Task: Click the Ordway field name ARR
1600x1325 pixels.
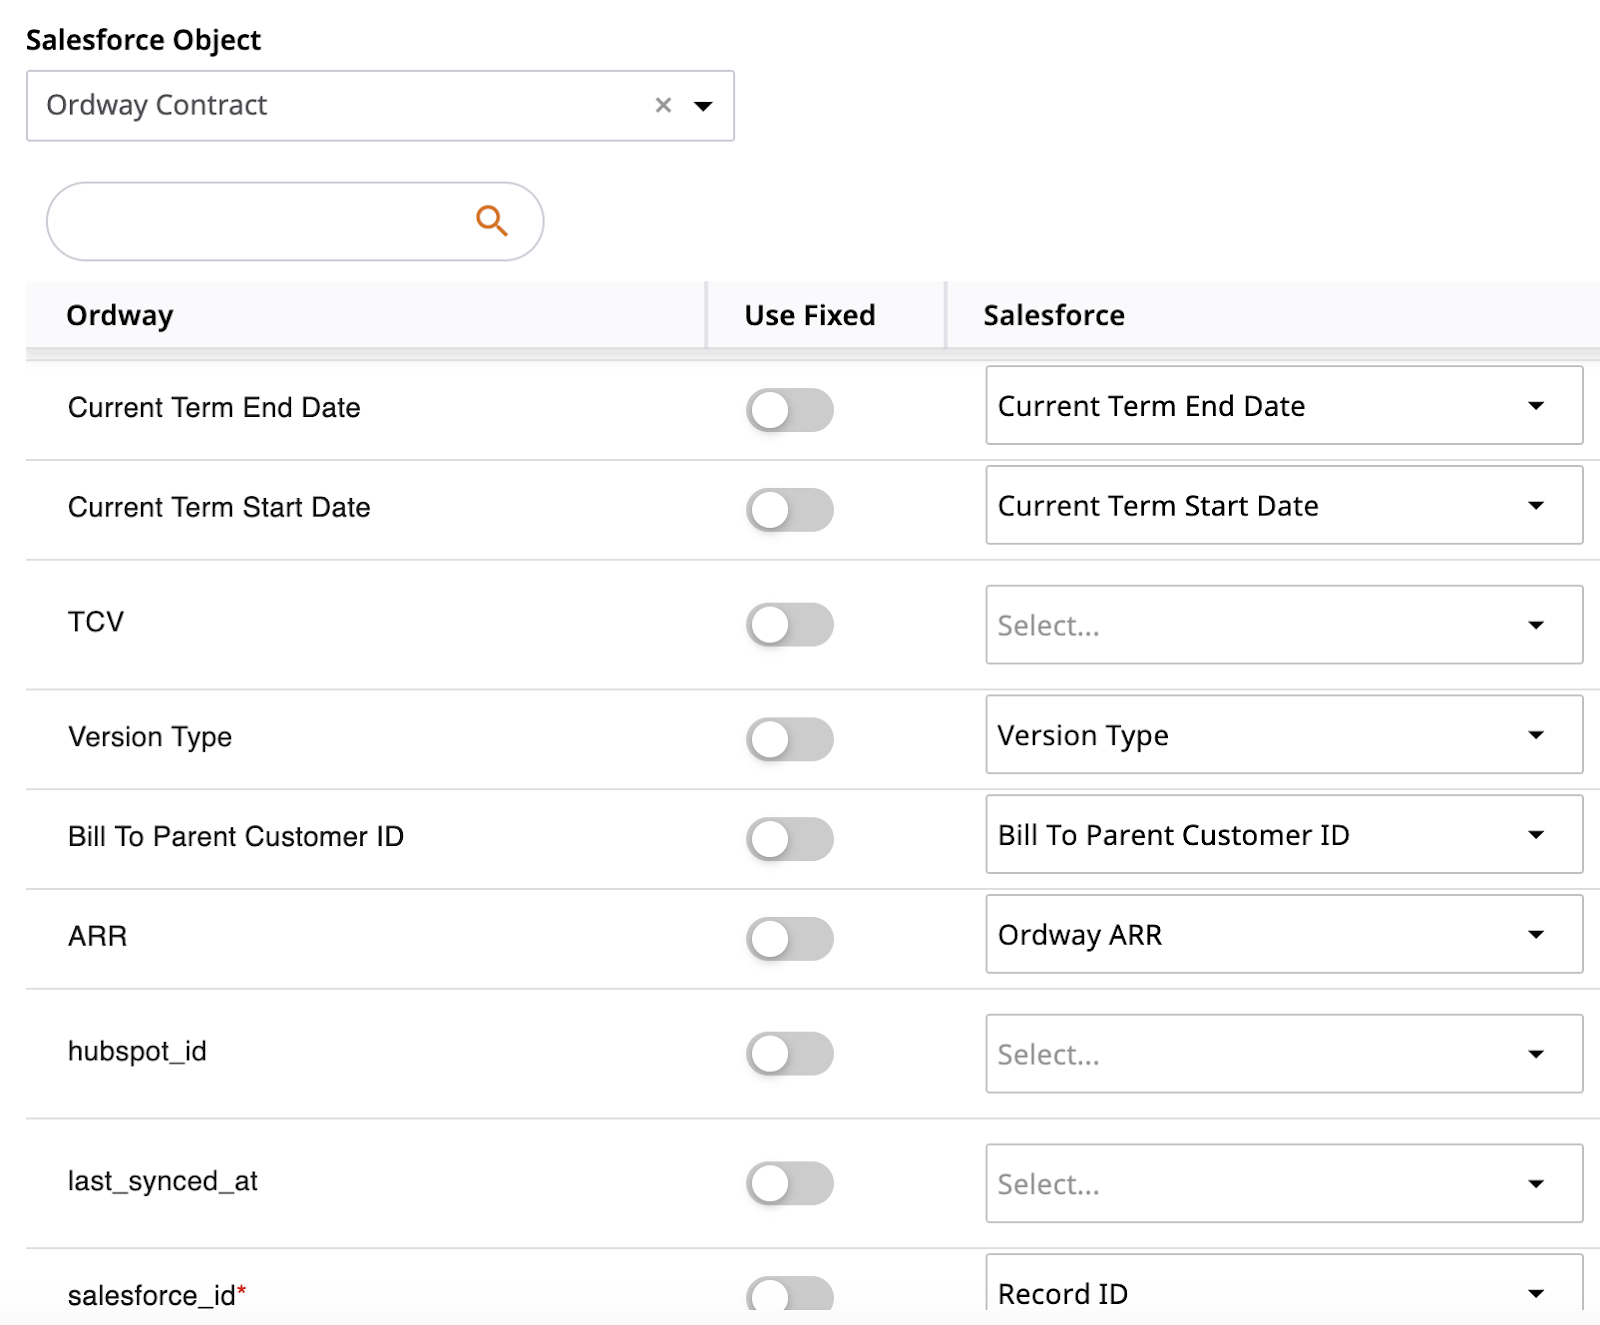Action: [97, 937]
